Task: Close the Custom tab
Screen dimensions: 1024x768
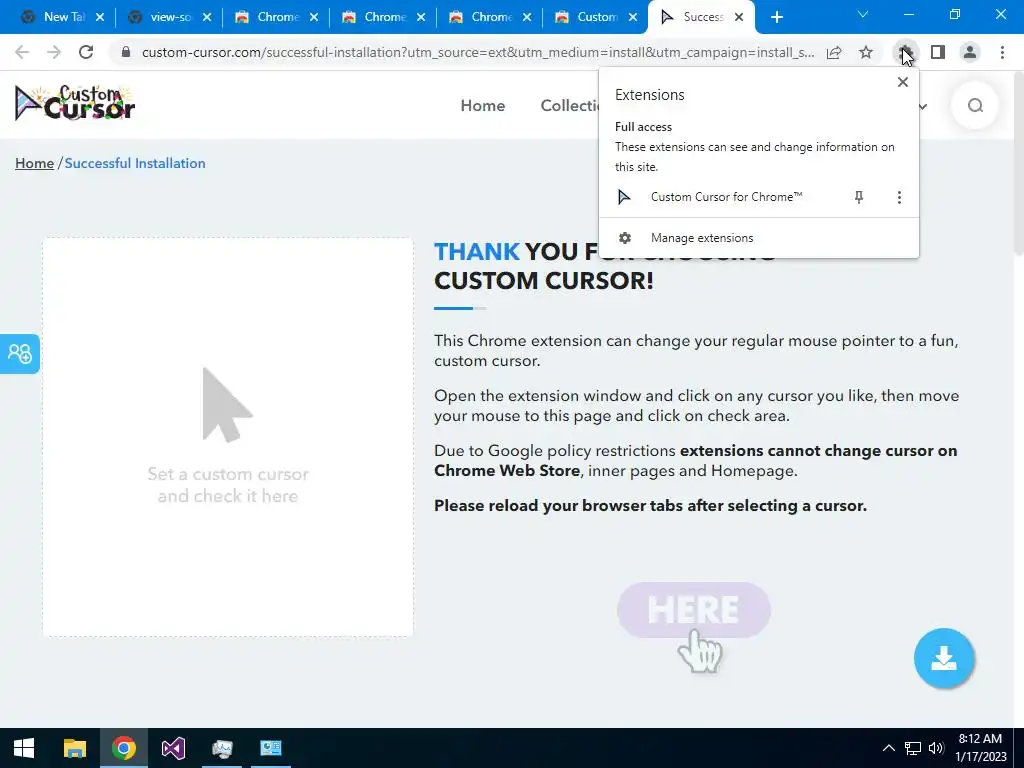Action: pyautogui.click(x=633, y=17)
